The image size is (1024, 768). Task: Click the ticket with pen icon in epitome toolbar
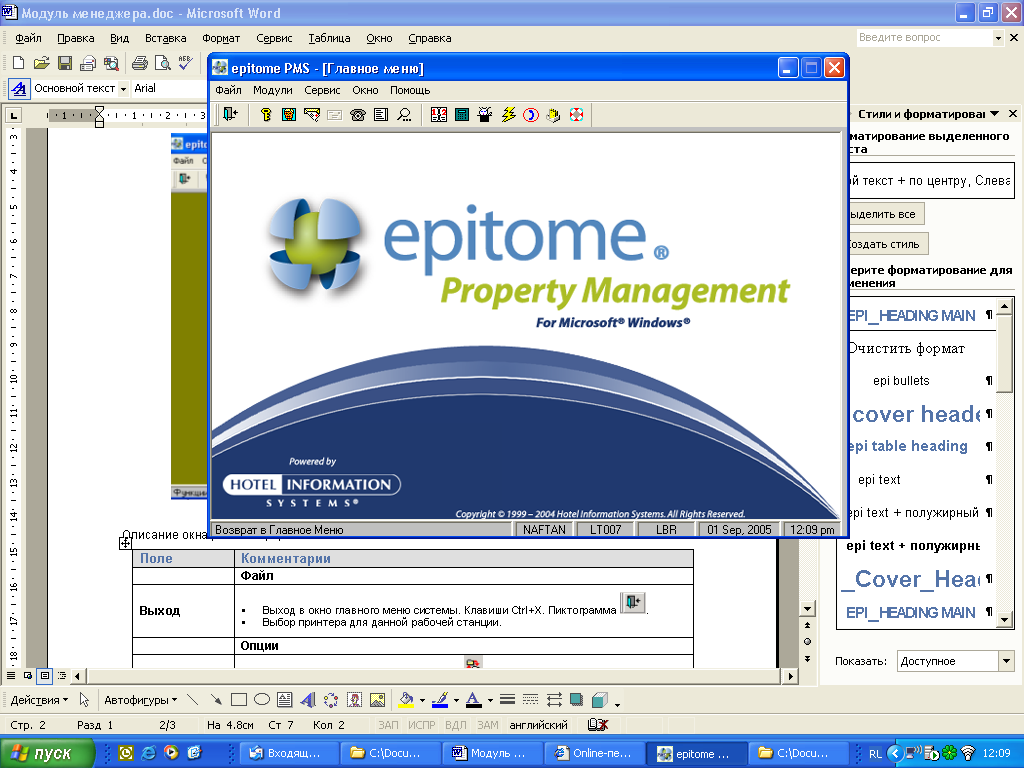(312, 115)
